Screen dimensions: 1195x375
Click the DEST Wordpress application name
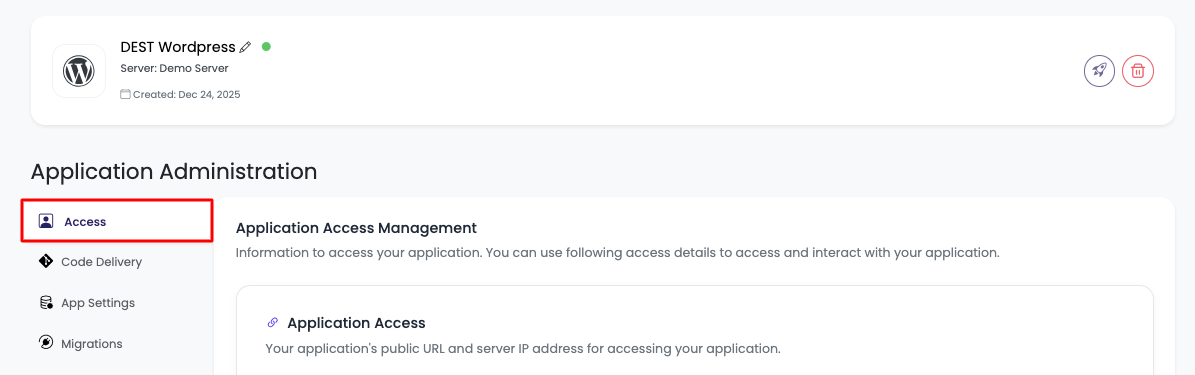(x=178, y=47)
